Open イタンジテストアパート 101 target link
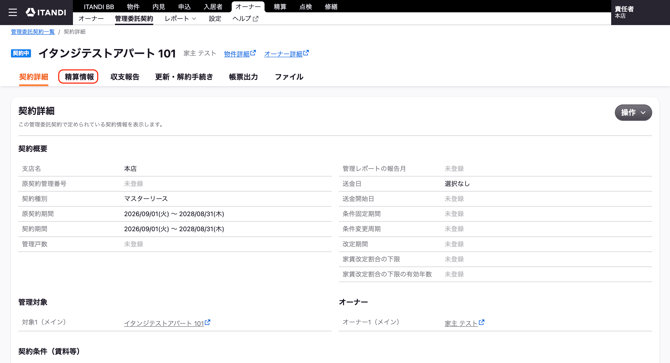Screen dimensions: 670x363 tap(164, 323)
